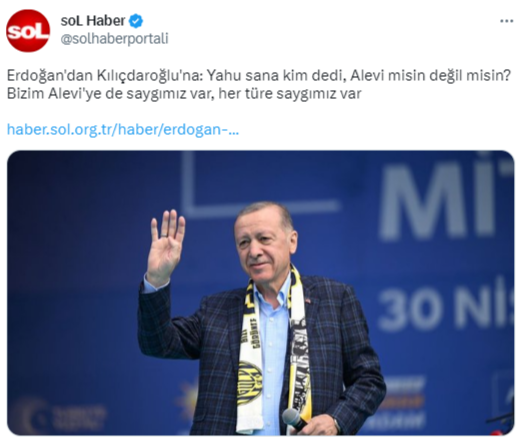Viewport: 521px width, 445px height.
Task: Click the blurred light bulb logo in photo
Action: (187, 400)
